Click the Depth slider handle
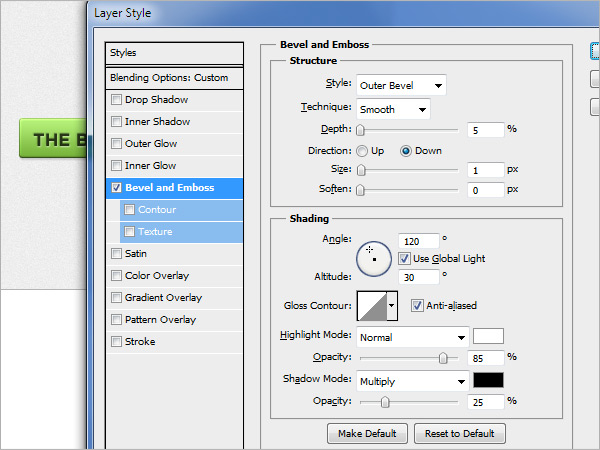The image size is (600, 450). tap(360, 130)
